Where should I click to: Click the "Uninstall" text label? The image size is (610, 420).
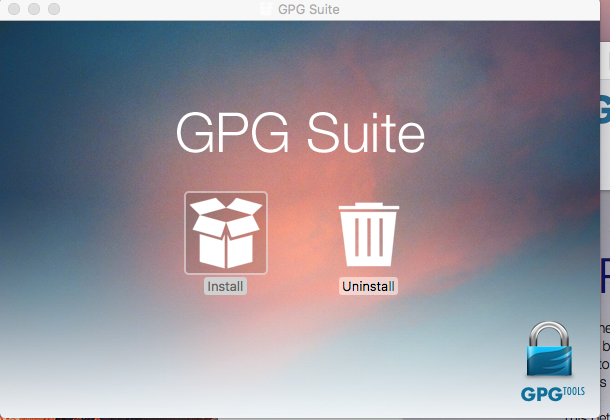click(x=369, y=286)
